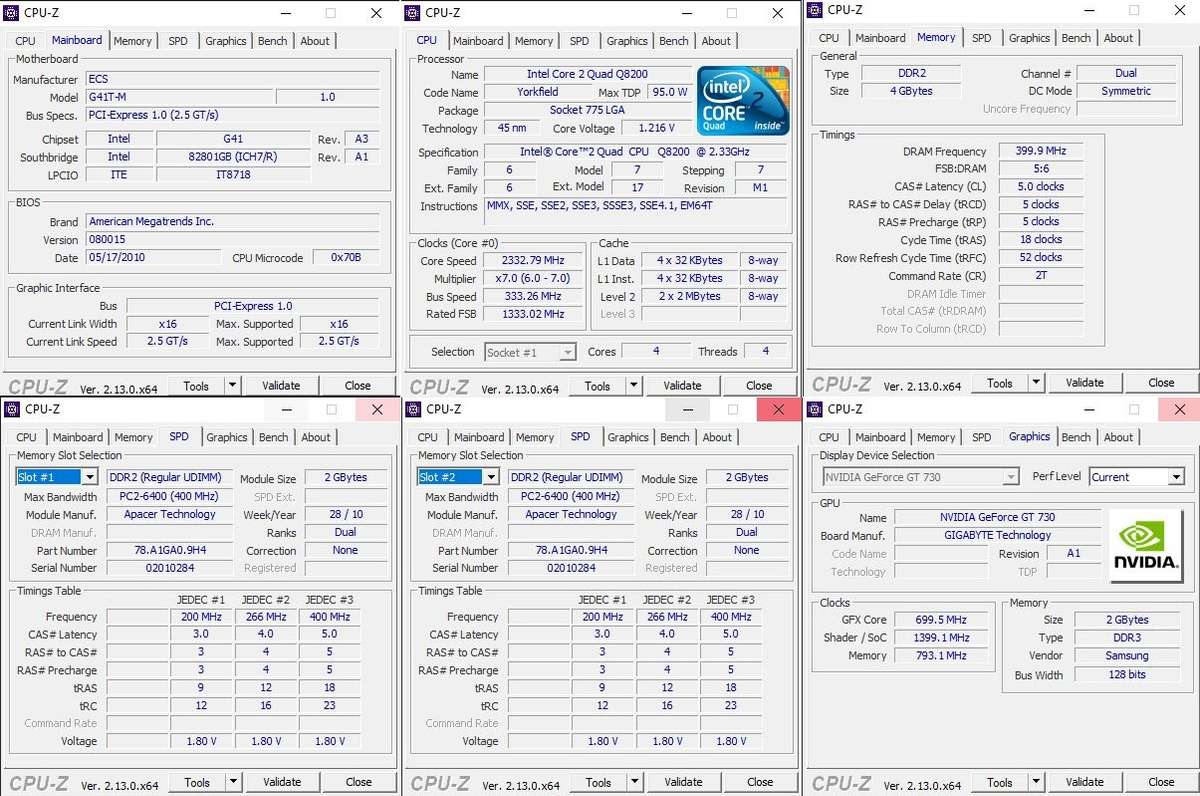
Task: Click the Validate button in the Memory window
Action: (1086, 382)
